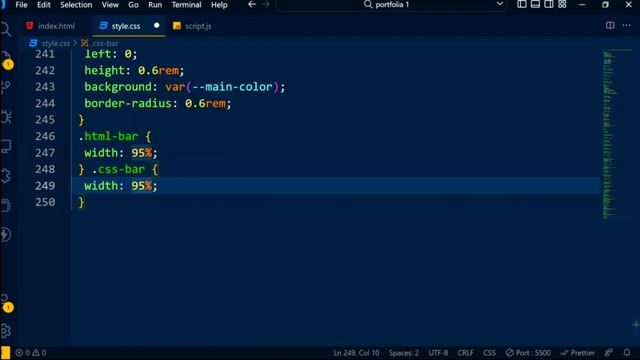The width and height of the screenshot is (640, 360).
Task: Click 'var(--main-color)' value on line 243
Action: [x=222, y=87]
